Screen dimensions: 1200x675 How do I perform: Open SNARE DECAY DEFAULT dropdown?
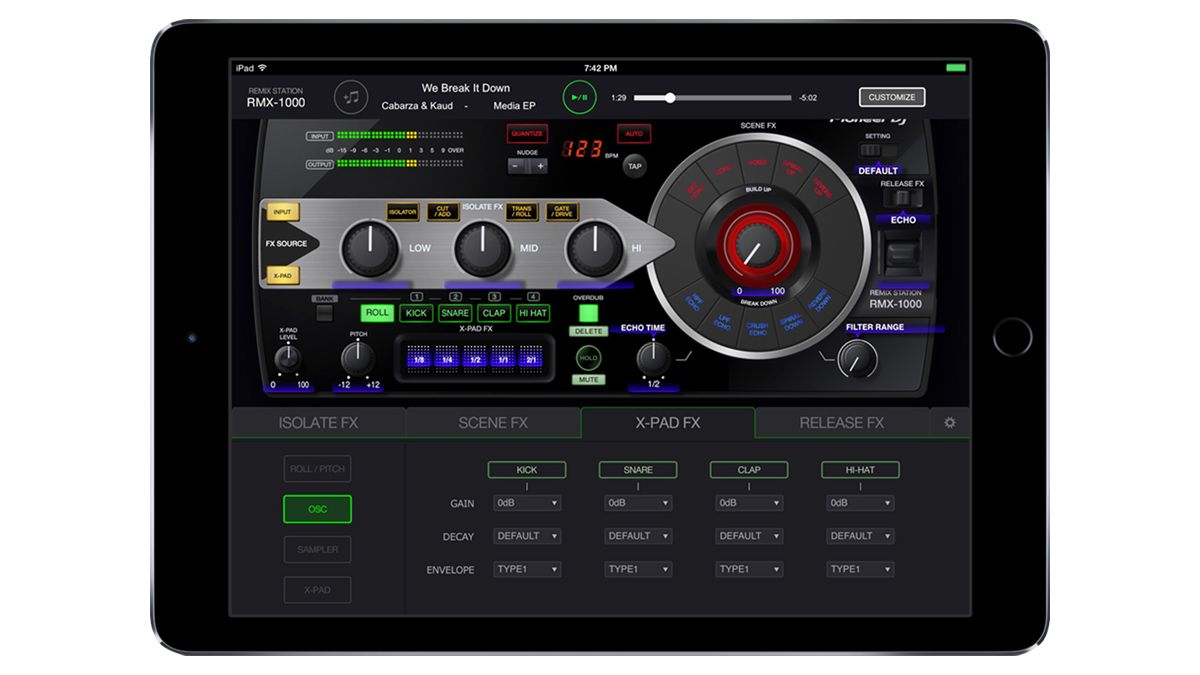point(638,536)
